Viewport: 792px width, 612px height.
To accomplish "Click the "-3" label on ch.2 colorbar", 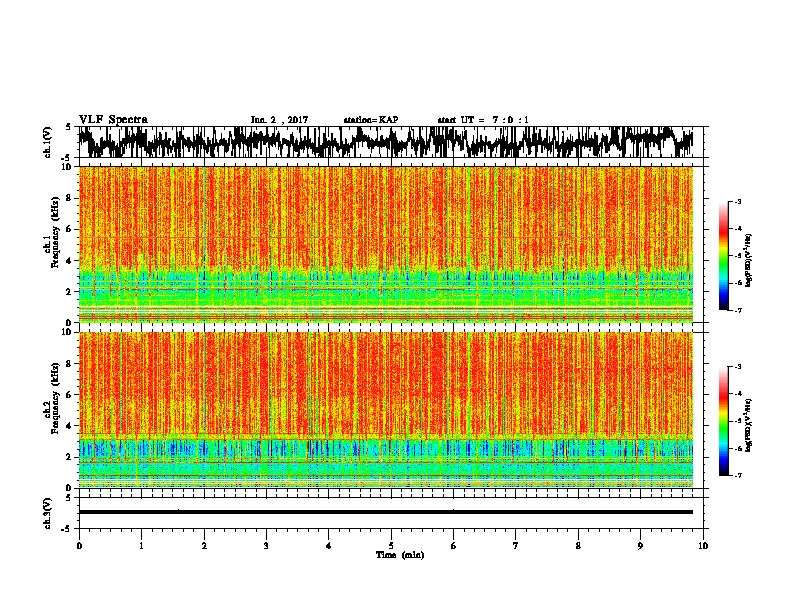I will click(737, 367).
